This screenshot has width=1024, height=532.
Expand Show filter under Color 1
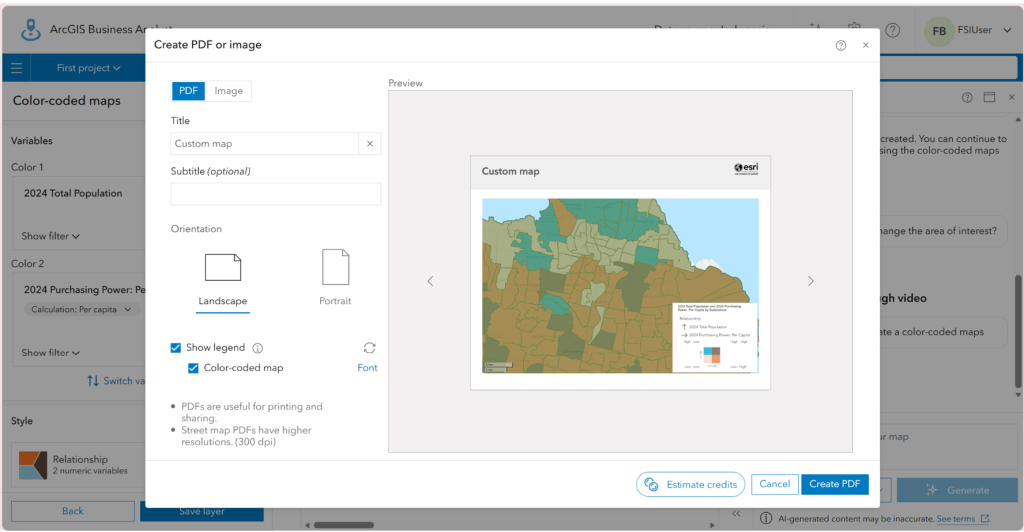[x=50, y=236]
